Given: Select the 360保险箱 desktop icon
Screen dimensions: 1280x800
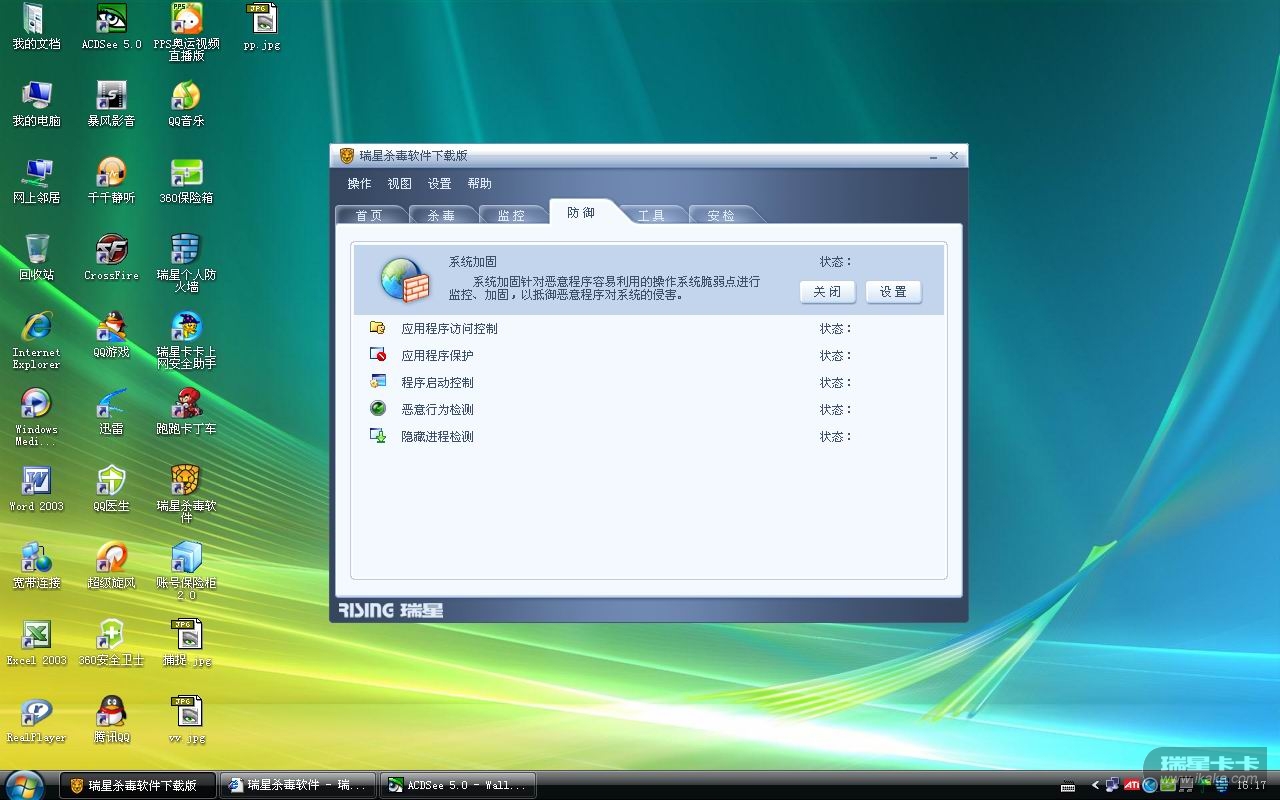Looking at the screenshot, I should coord(186,181).
